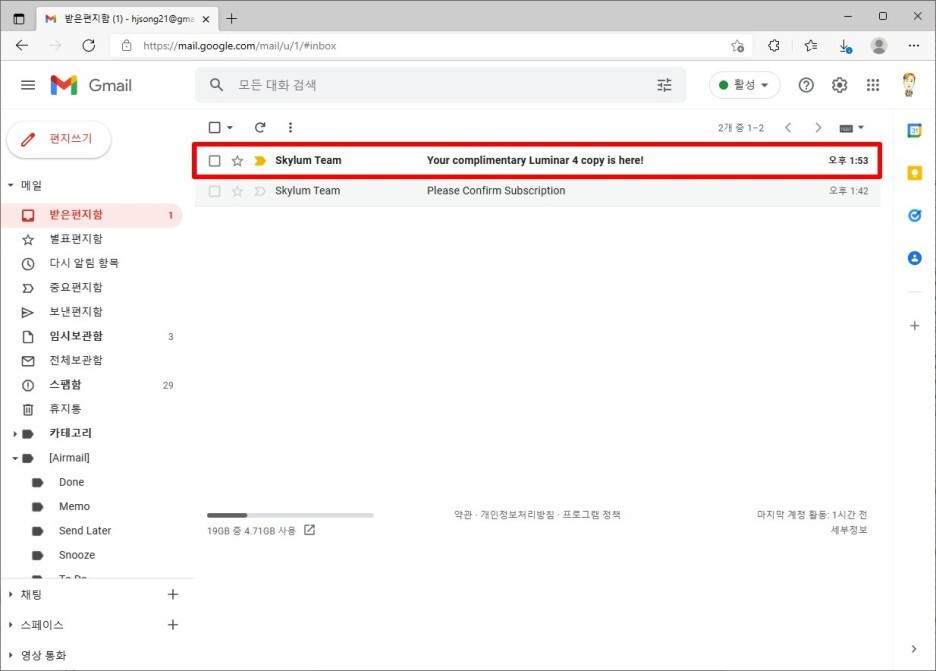Expand the 영상 통화 section
The height and width of the screenshot is (671, 936).
tap(11, 655)
